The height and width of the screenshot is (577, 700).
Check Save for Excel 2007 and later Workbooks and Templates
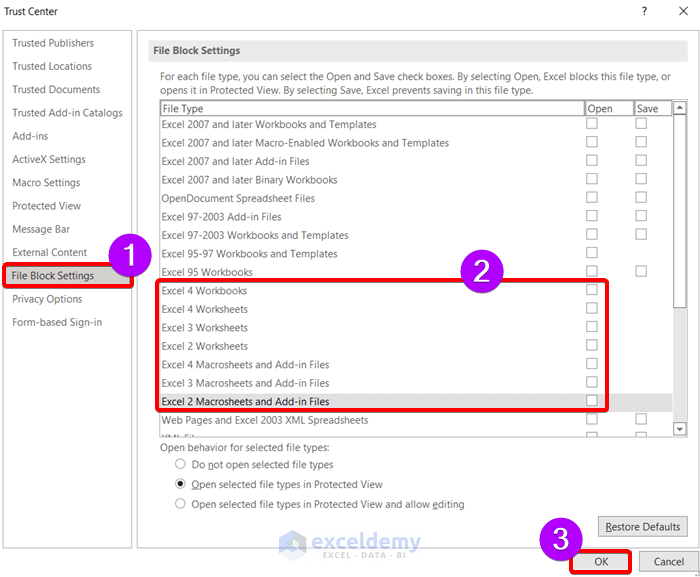coord(641,124)
